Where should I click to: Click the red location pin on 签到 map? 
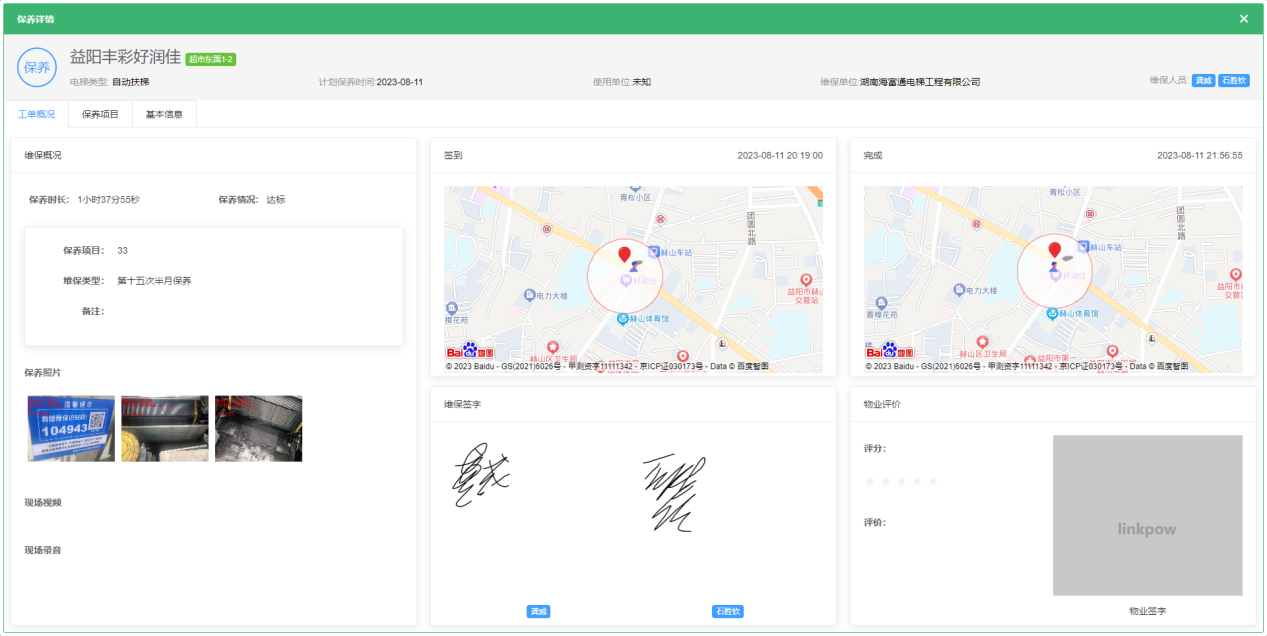625,254
